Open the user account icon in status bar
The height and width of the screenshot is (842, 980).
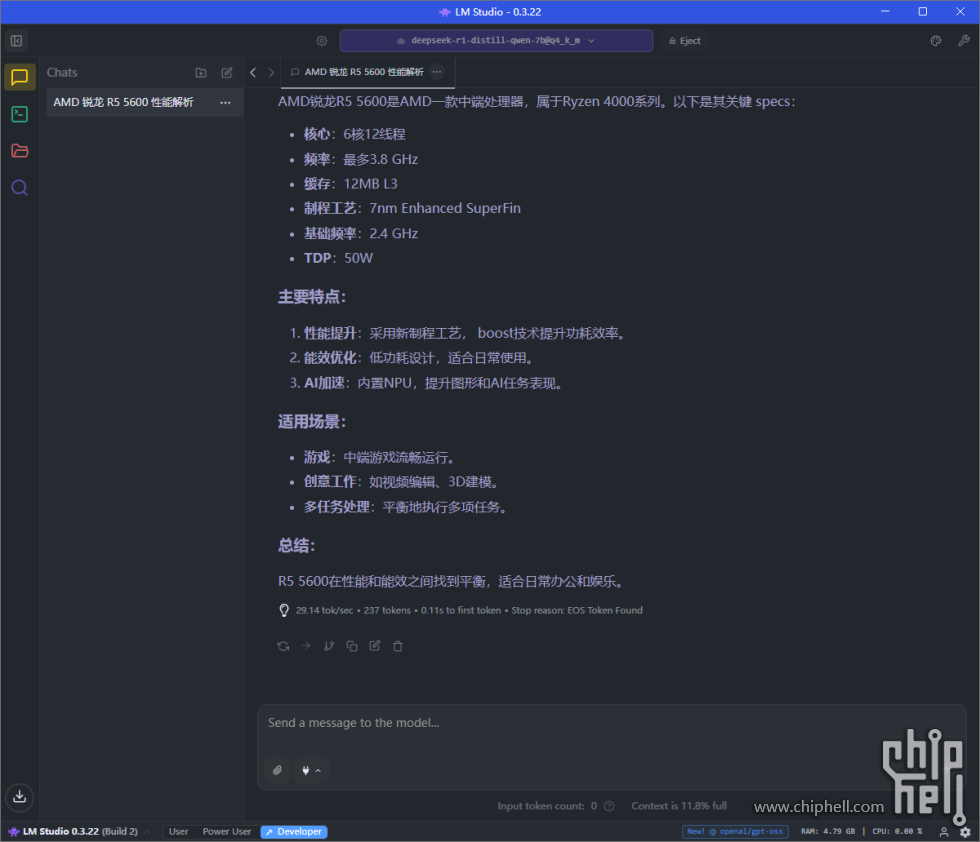click(x=944, y=832)
